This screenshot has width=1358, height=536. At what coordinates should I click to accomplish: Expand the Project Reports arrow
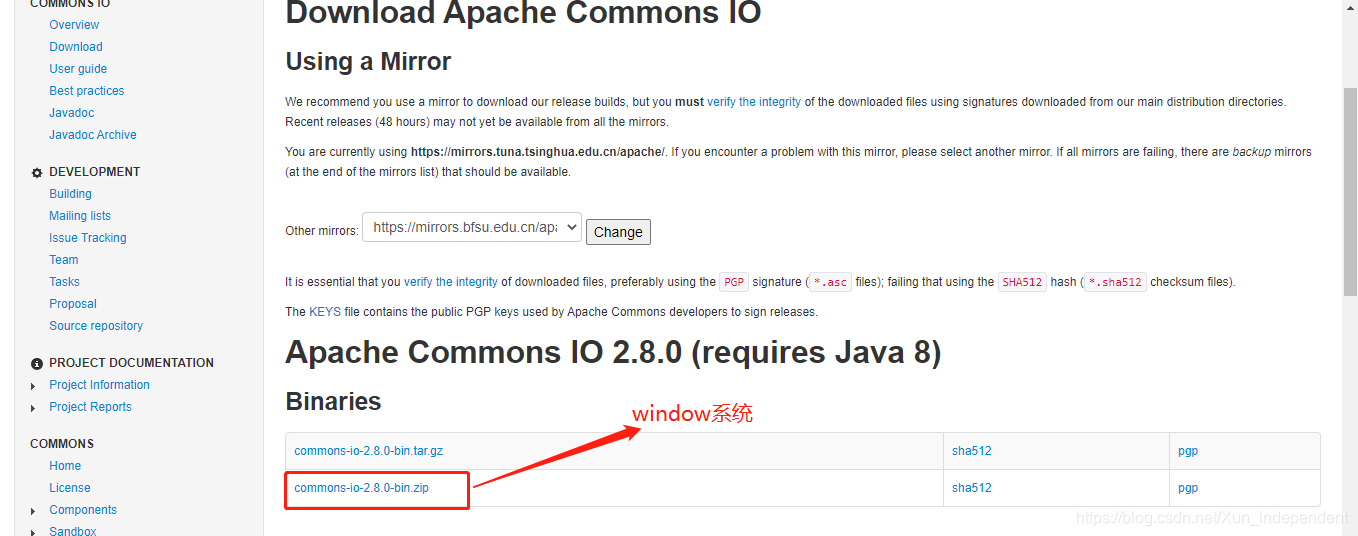click(x=34, y=408)
